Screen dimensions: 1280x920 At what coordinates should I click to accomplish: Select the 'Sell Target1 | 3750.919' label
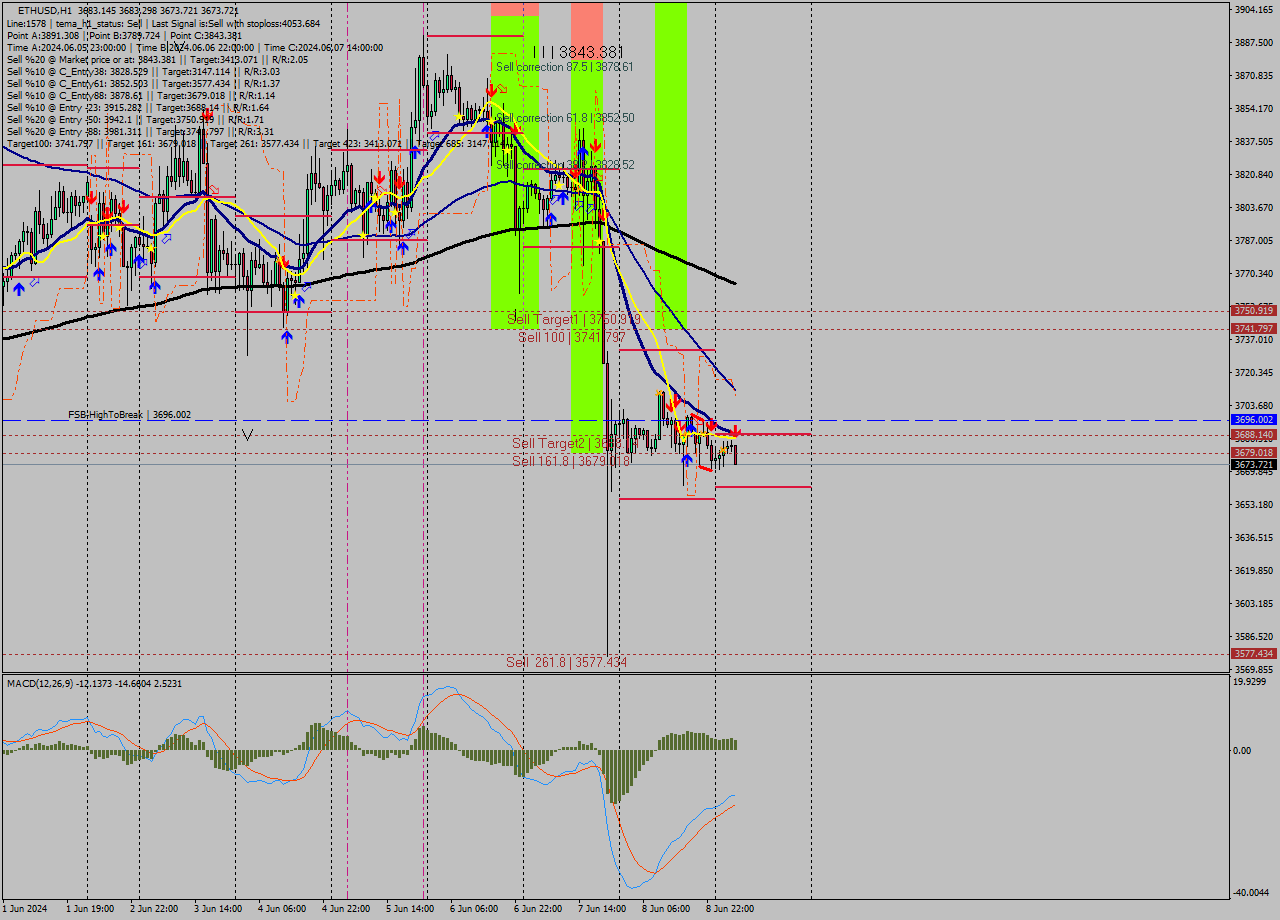click(574, 319)
